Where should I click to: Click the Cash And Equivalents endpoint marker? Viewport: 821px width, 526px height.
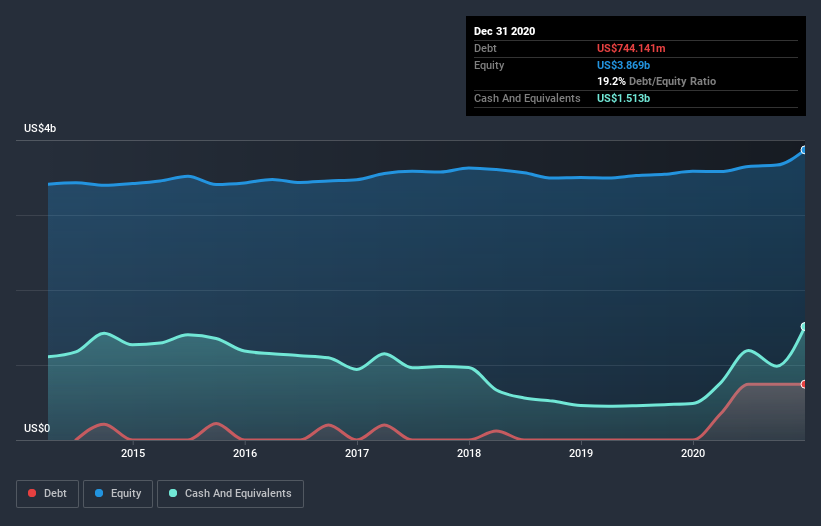tap(804, 327)
